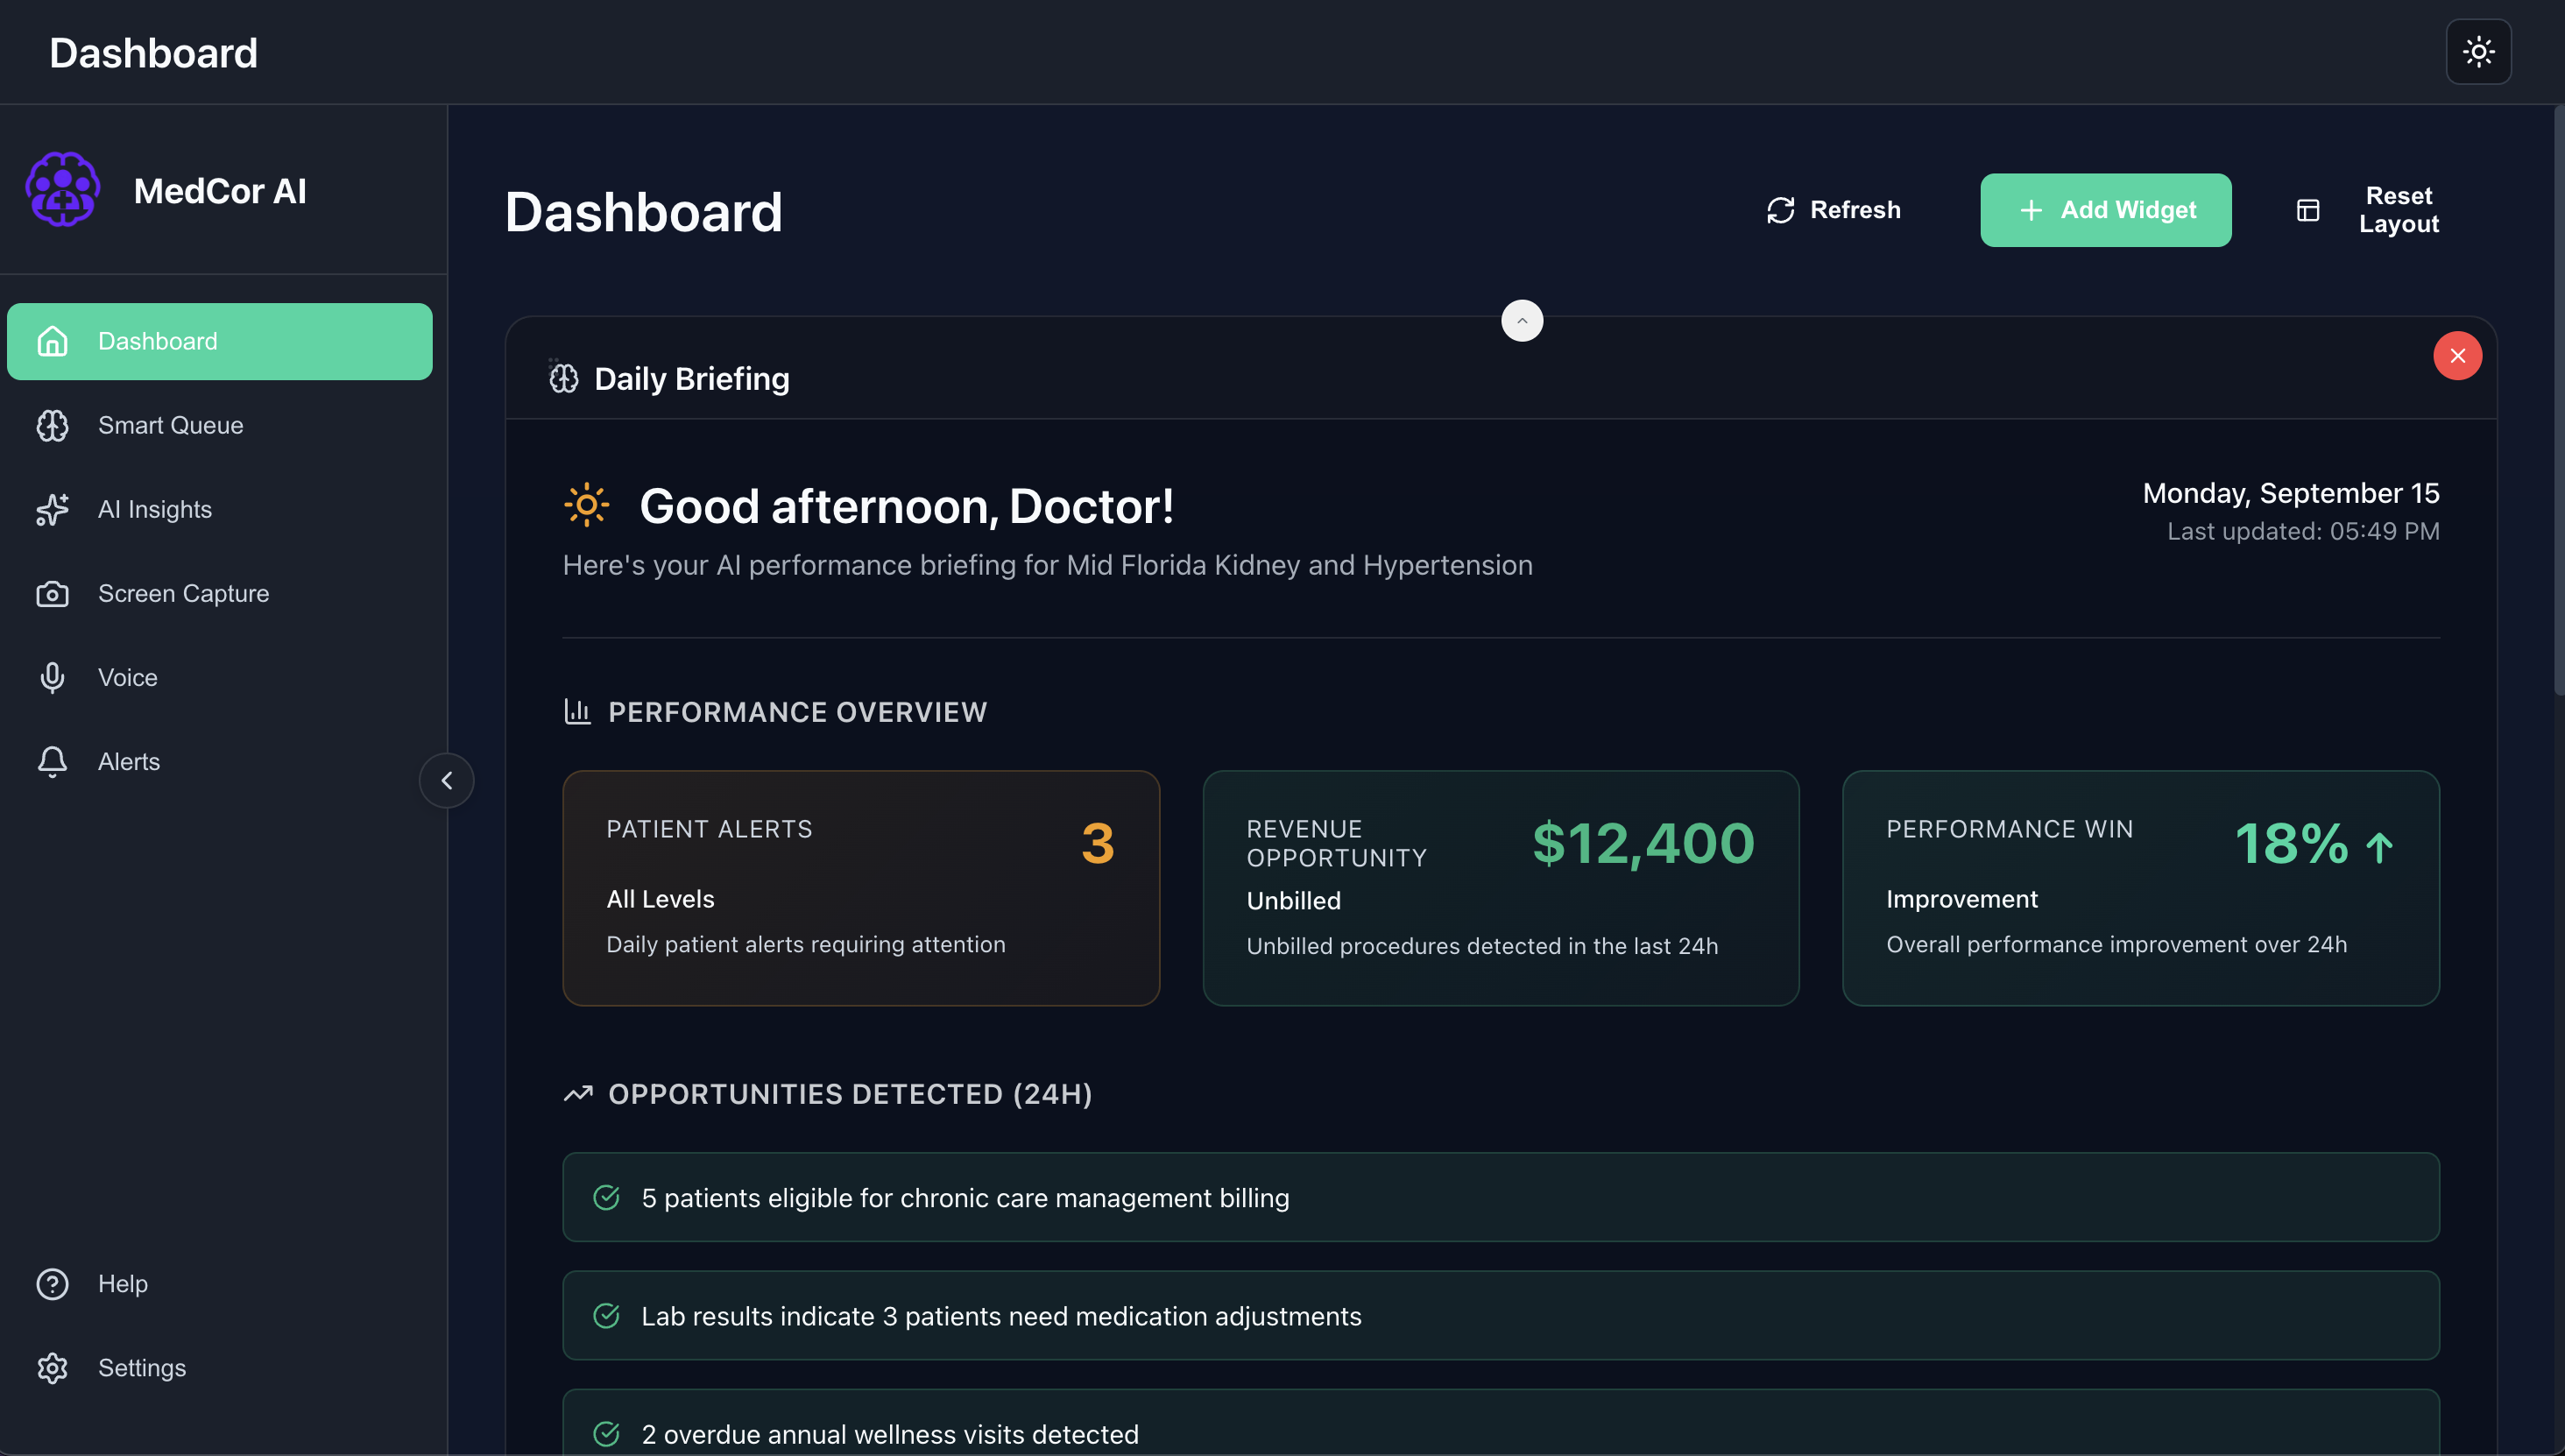Close the Daily Briefing with the red X
The width and height of the screenshot is (2565, 1456).
click(2459, 355)
